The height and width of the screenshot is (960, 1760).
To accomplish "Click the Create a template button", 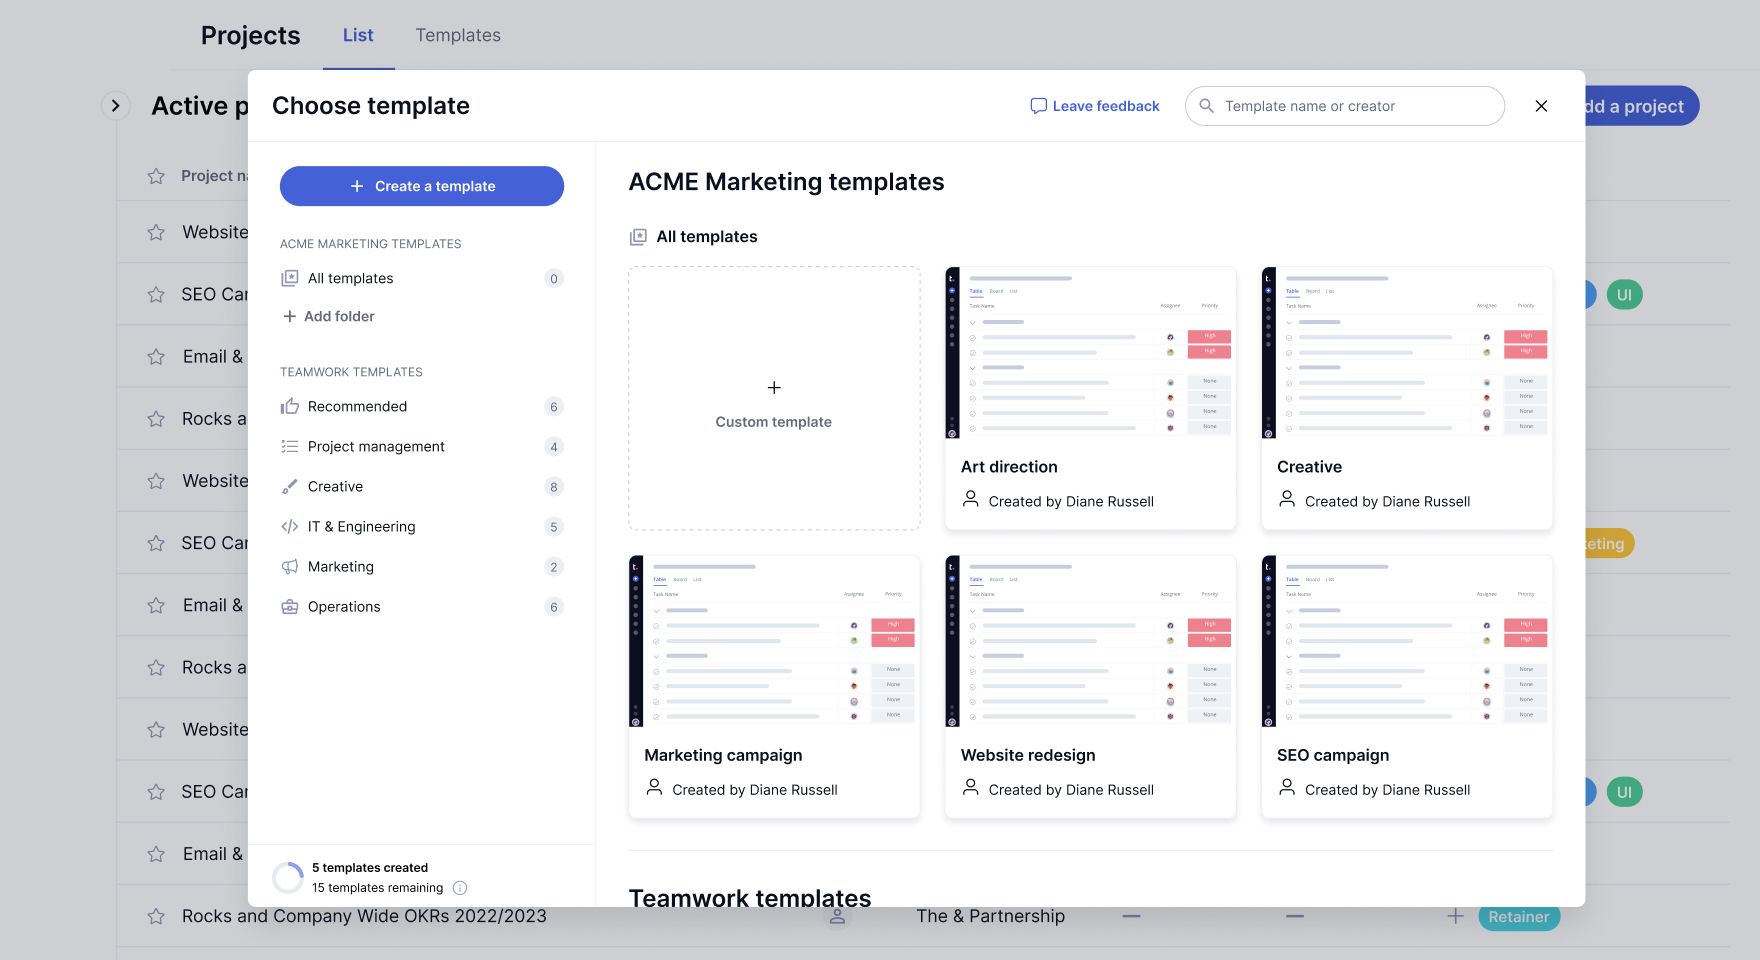I will pyautogui.click(x=422, y=186).
